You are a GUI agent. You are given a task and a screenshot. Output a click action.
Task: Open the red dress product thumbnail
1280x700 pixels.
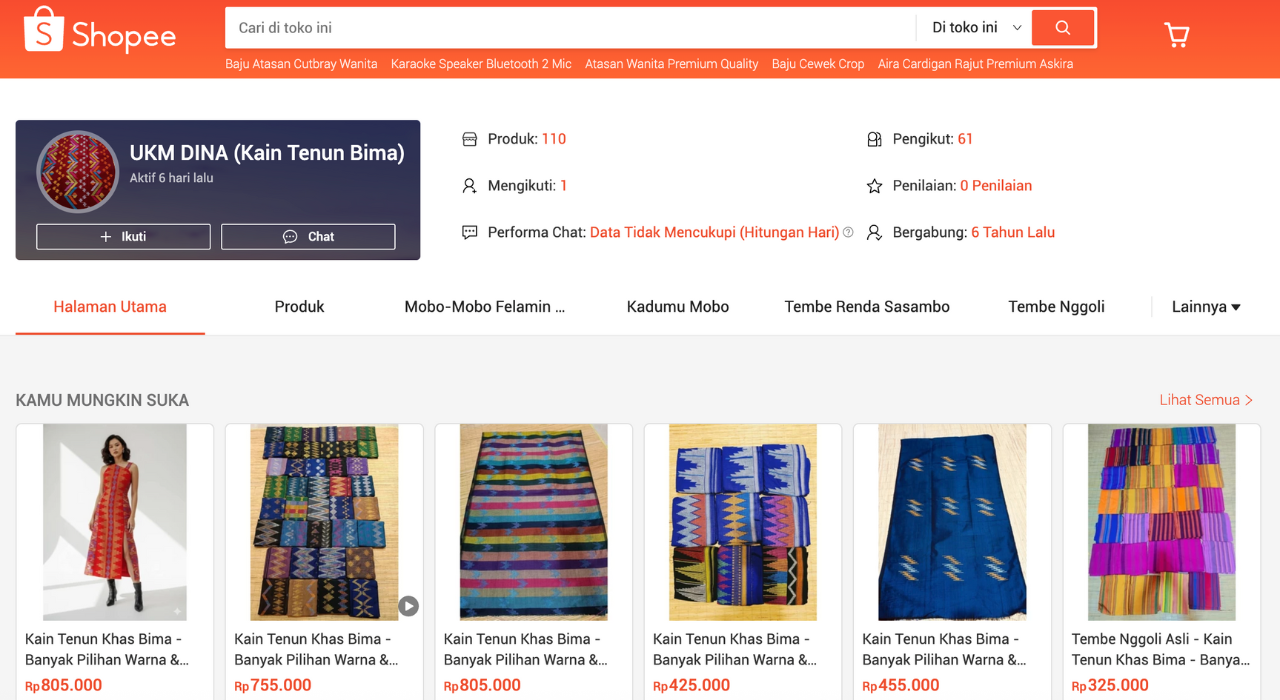[115, 522]
